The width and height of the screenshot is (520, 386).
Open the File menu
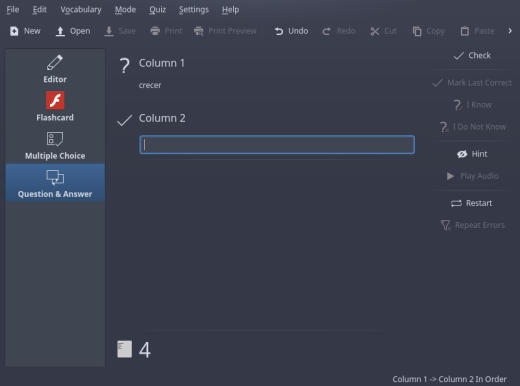[x=13, y=10]
